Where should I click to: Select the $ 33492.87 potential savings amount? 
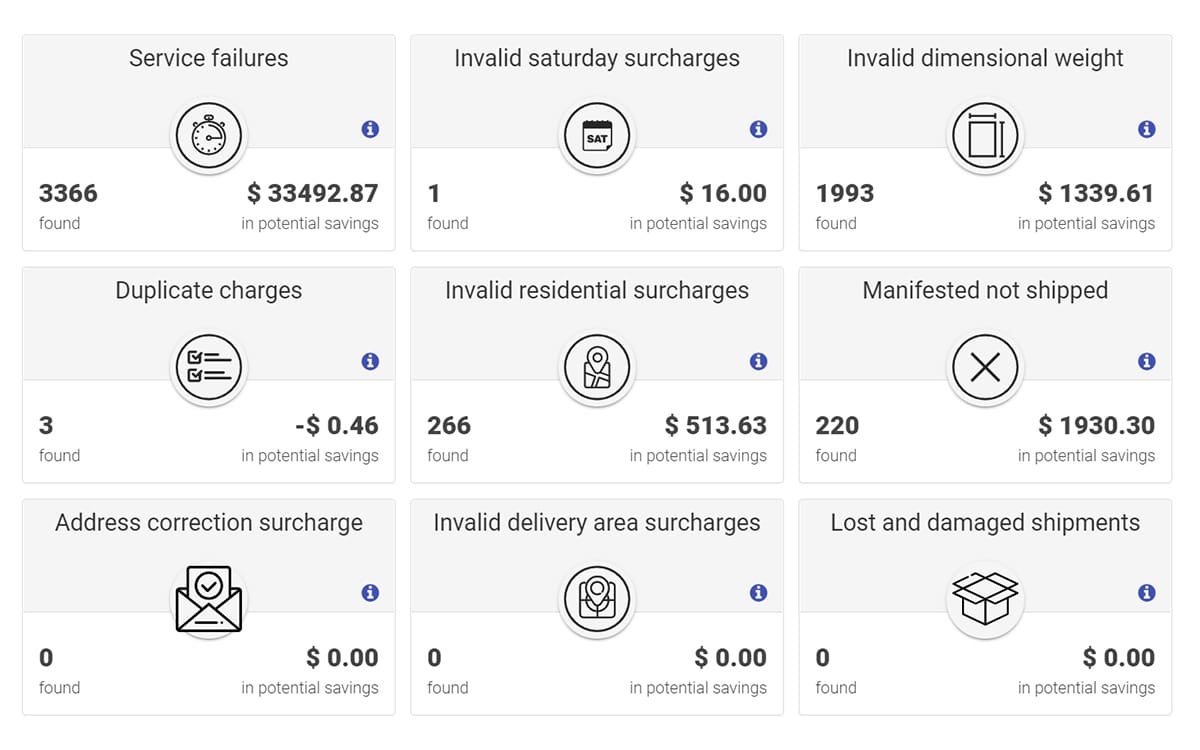tap(313, 193)
